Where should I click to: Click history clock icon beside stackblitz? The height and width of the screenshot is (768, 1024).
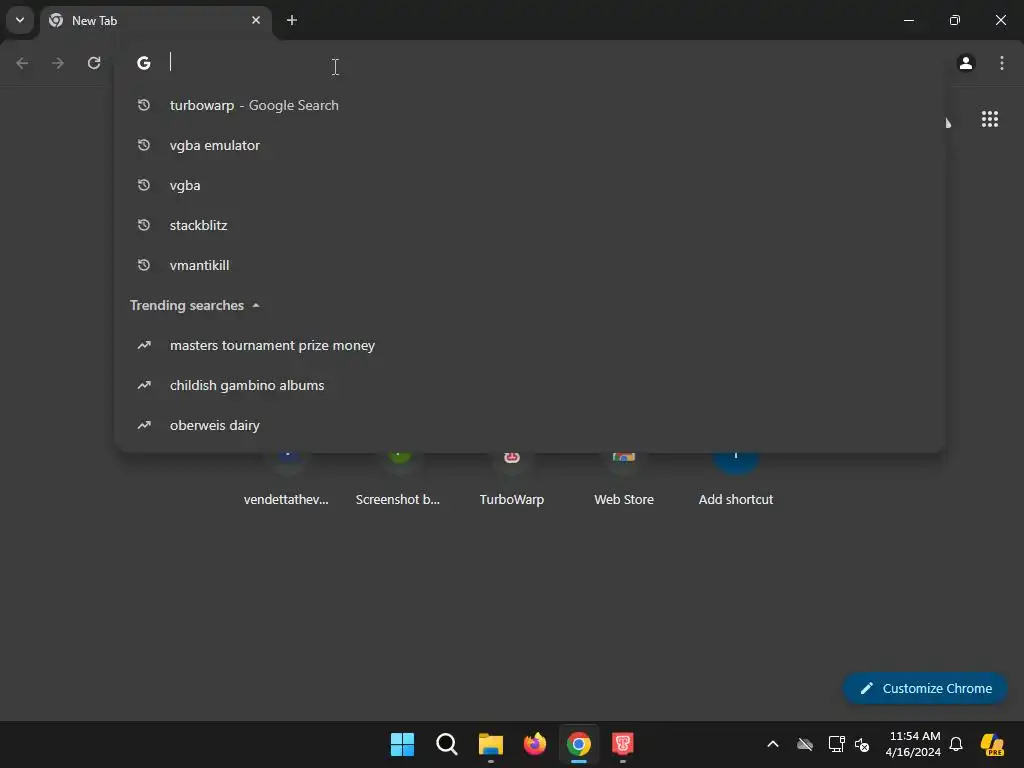pos(144,225)
